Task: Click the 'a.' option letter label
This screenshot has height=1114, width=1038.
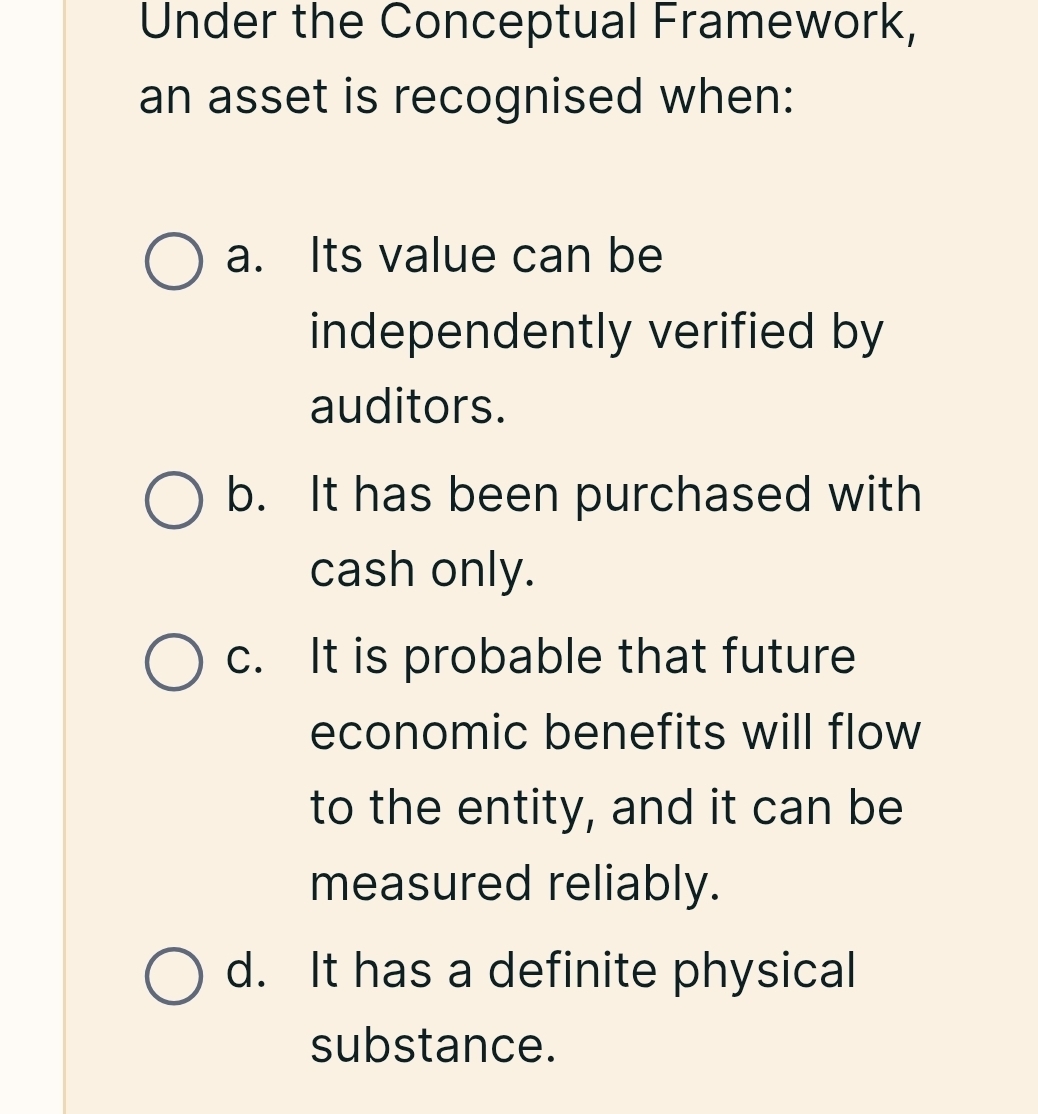Action: click(245, 256)
